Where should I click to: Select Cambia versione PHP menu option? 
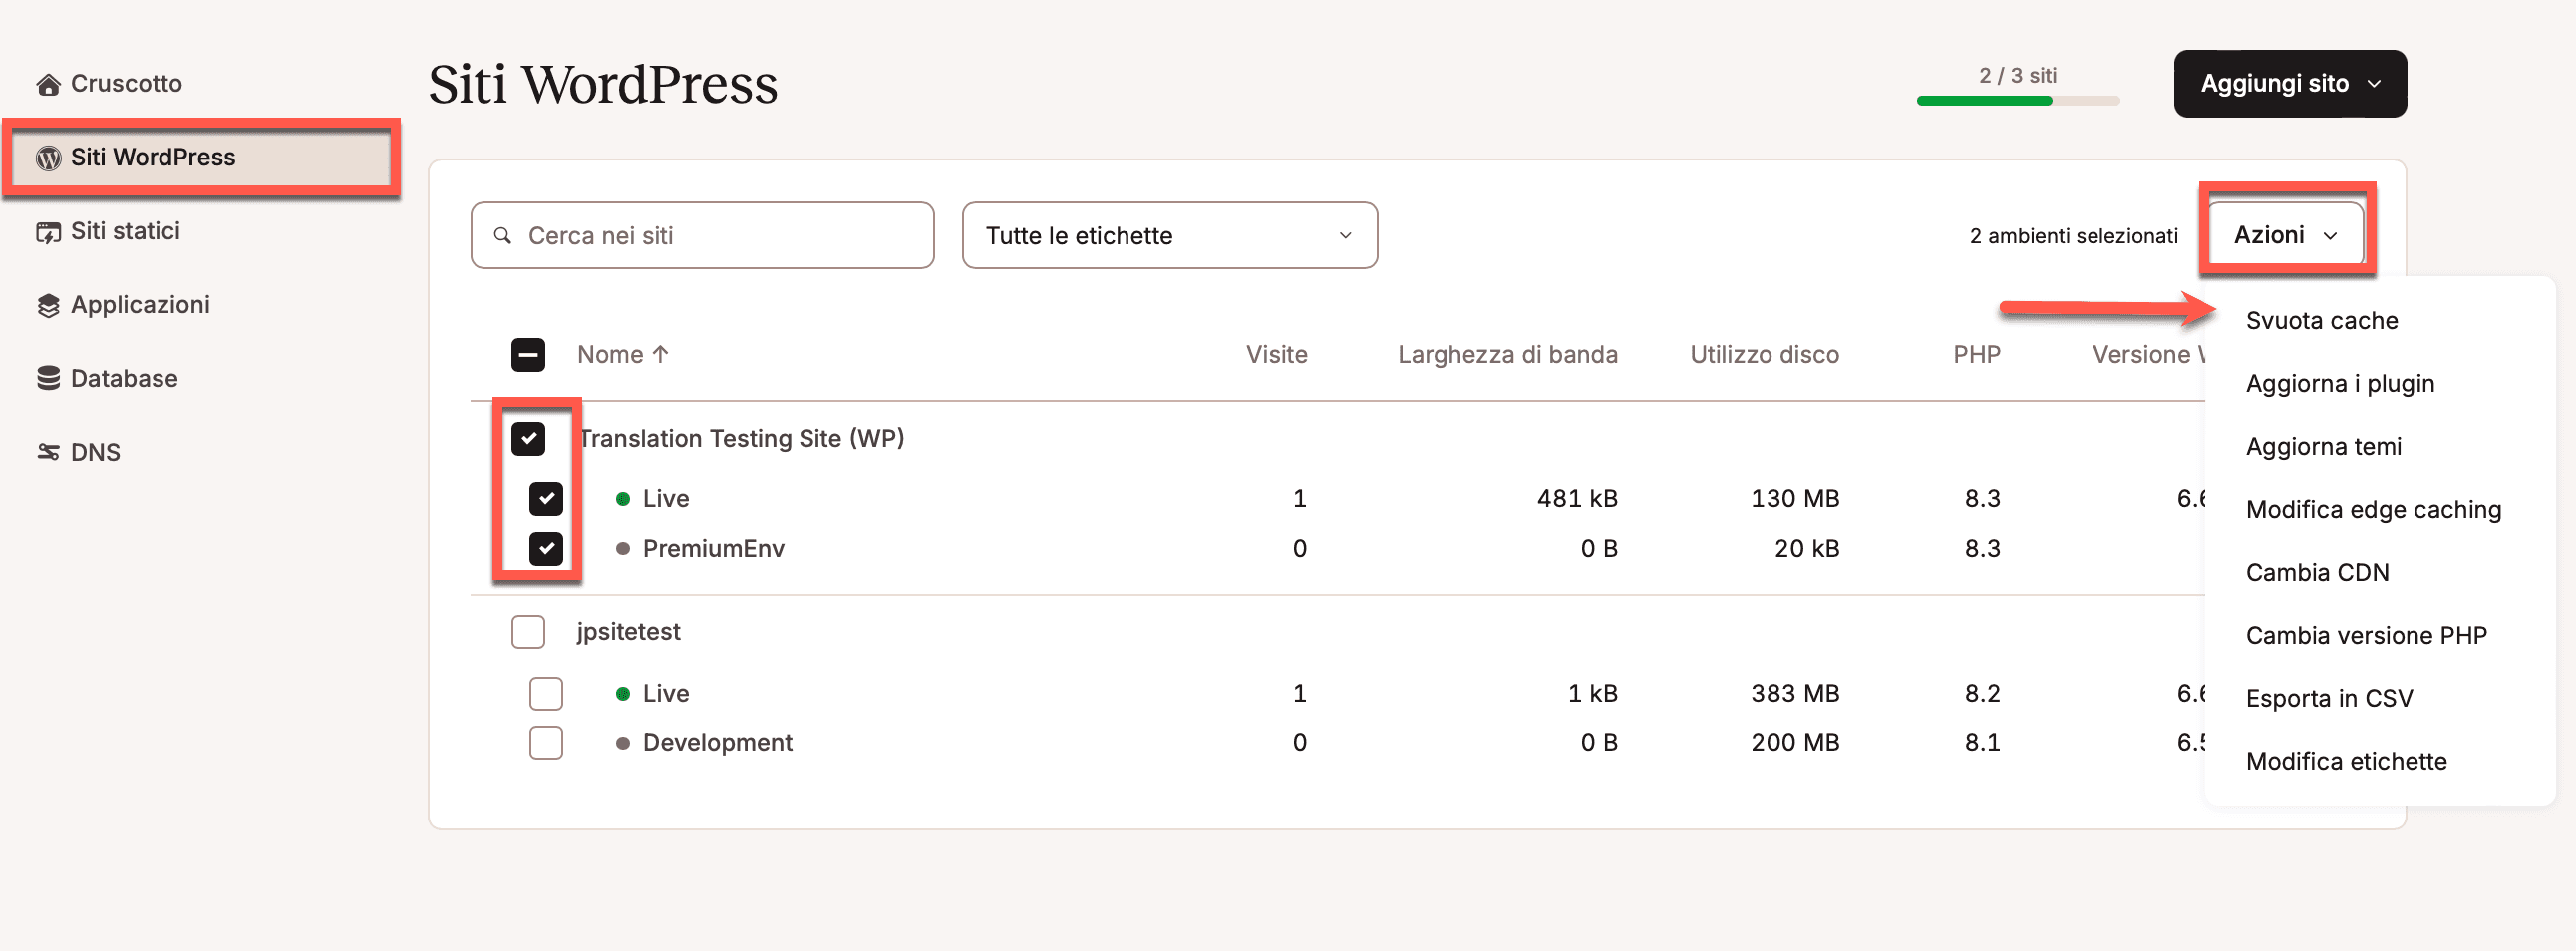click(2365, 636)
